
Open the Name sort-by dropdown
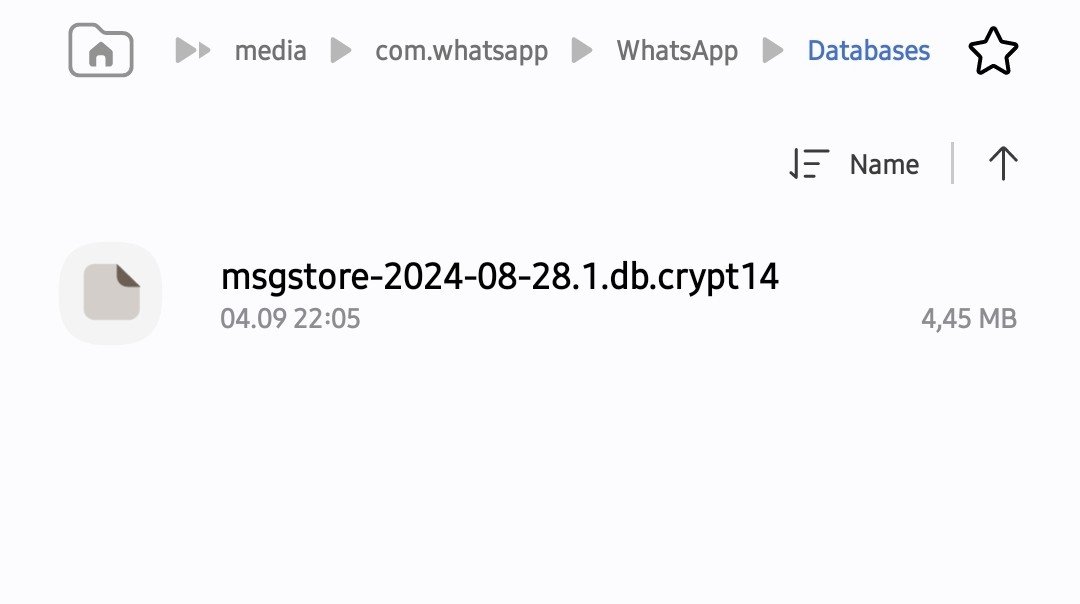884,164
